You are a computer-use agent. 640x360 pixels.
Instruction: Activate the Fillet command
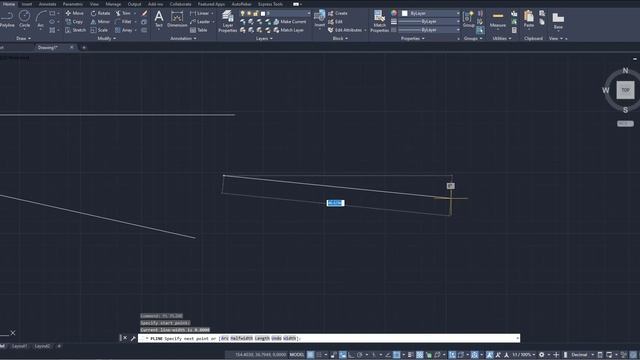pos(123,22)
